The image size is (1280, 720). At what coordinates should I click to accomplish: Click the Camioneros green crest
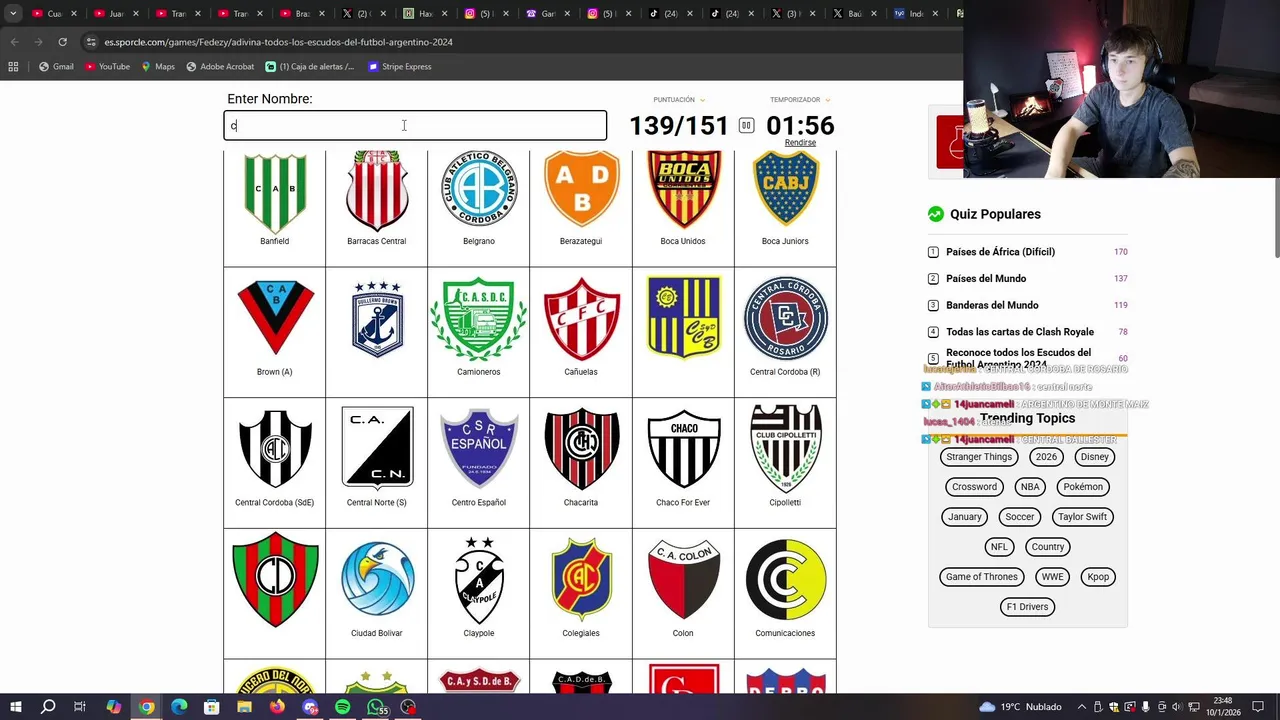point(479,318)
